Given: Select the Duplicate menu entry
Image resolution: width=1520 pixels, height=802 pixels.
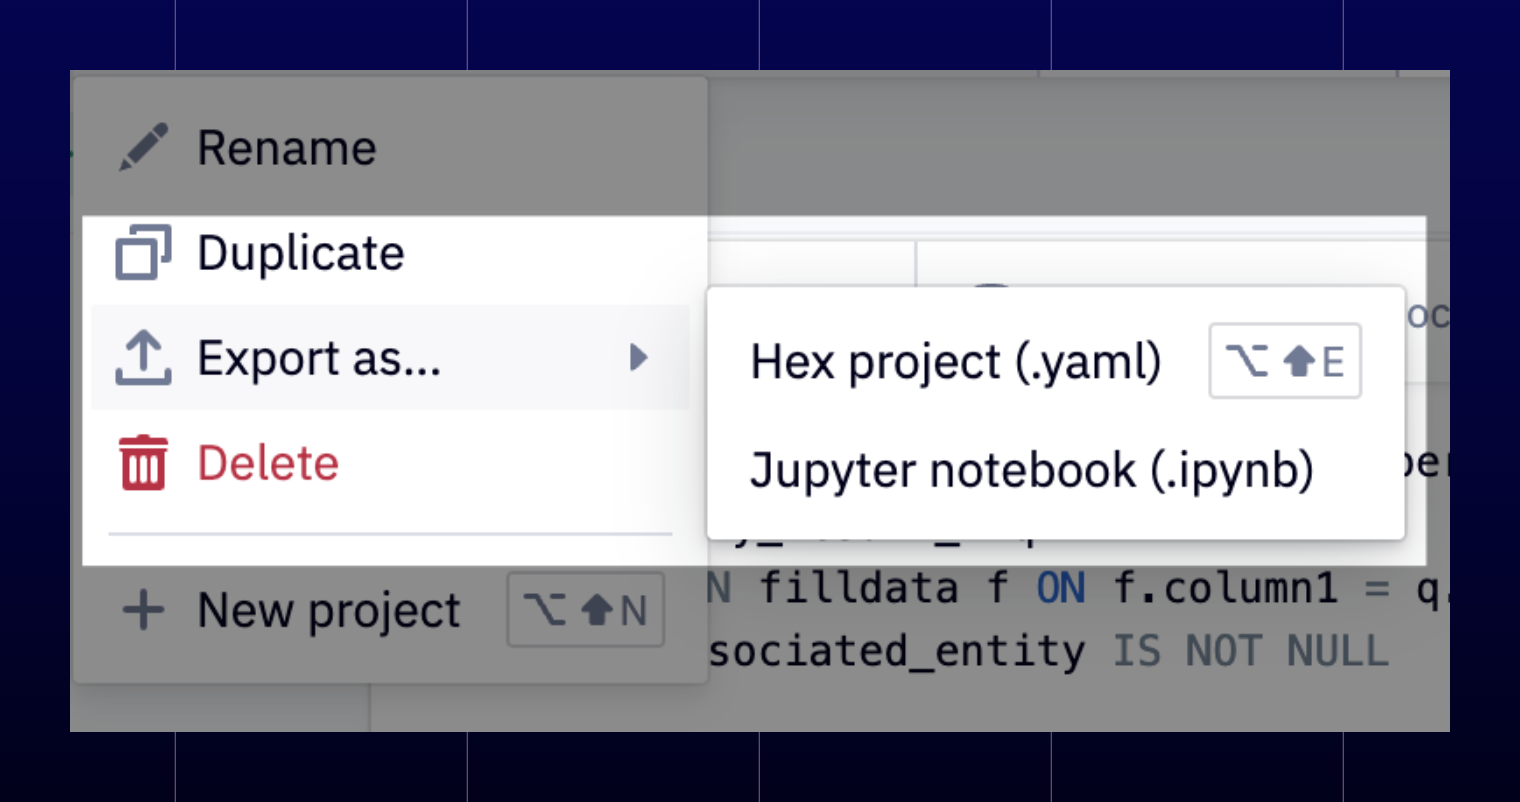Looking at the screenshot, I should [x=390, y=252].
